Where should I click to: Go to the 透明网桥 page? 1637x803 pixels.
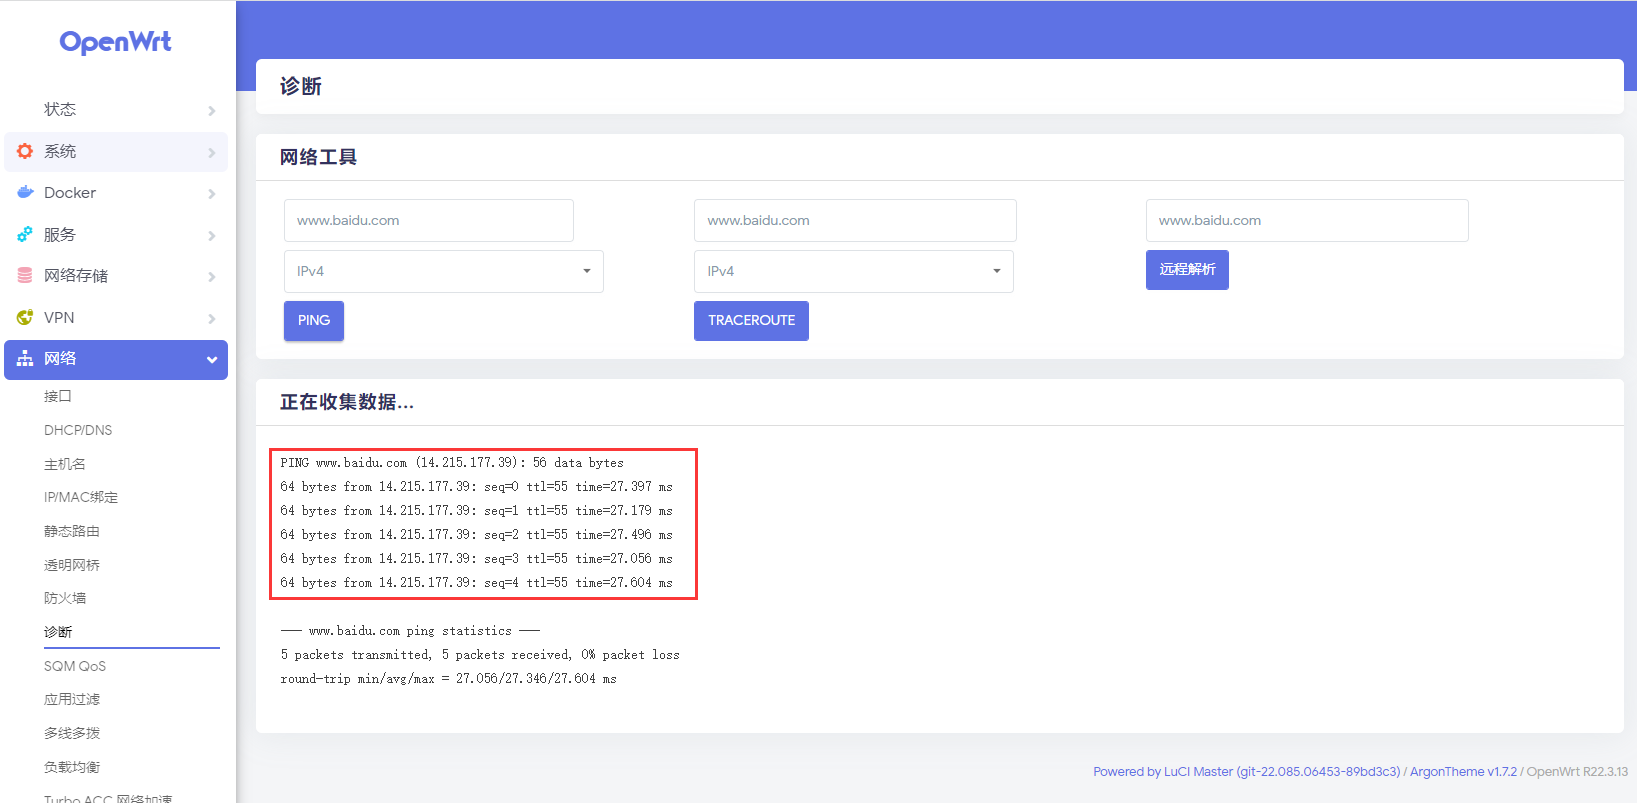click(x=72, y=565)
